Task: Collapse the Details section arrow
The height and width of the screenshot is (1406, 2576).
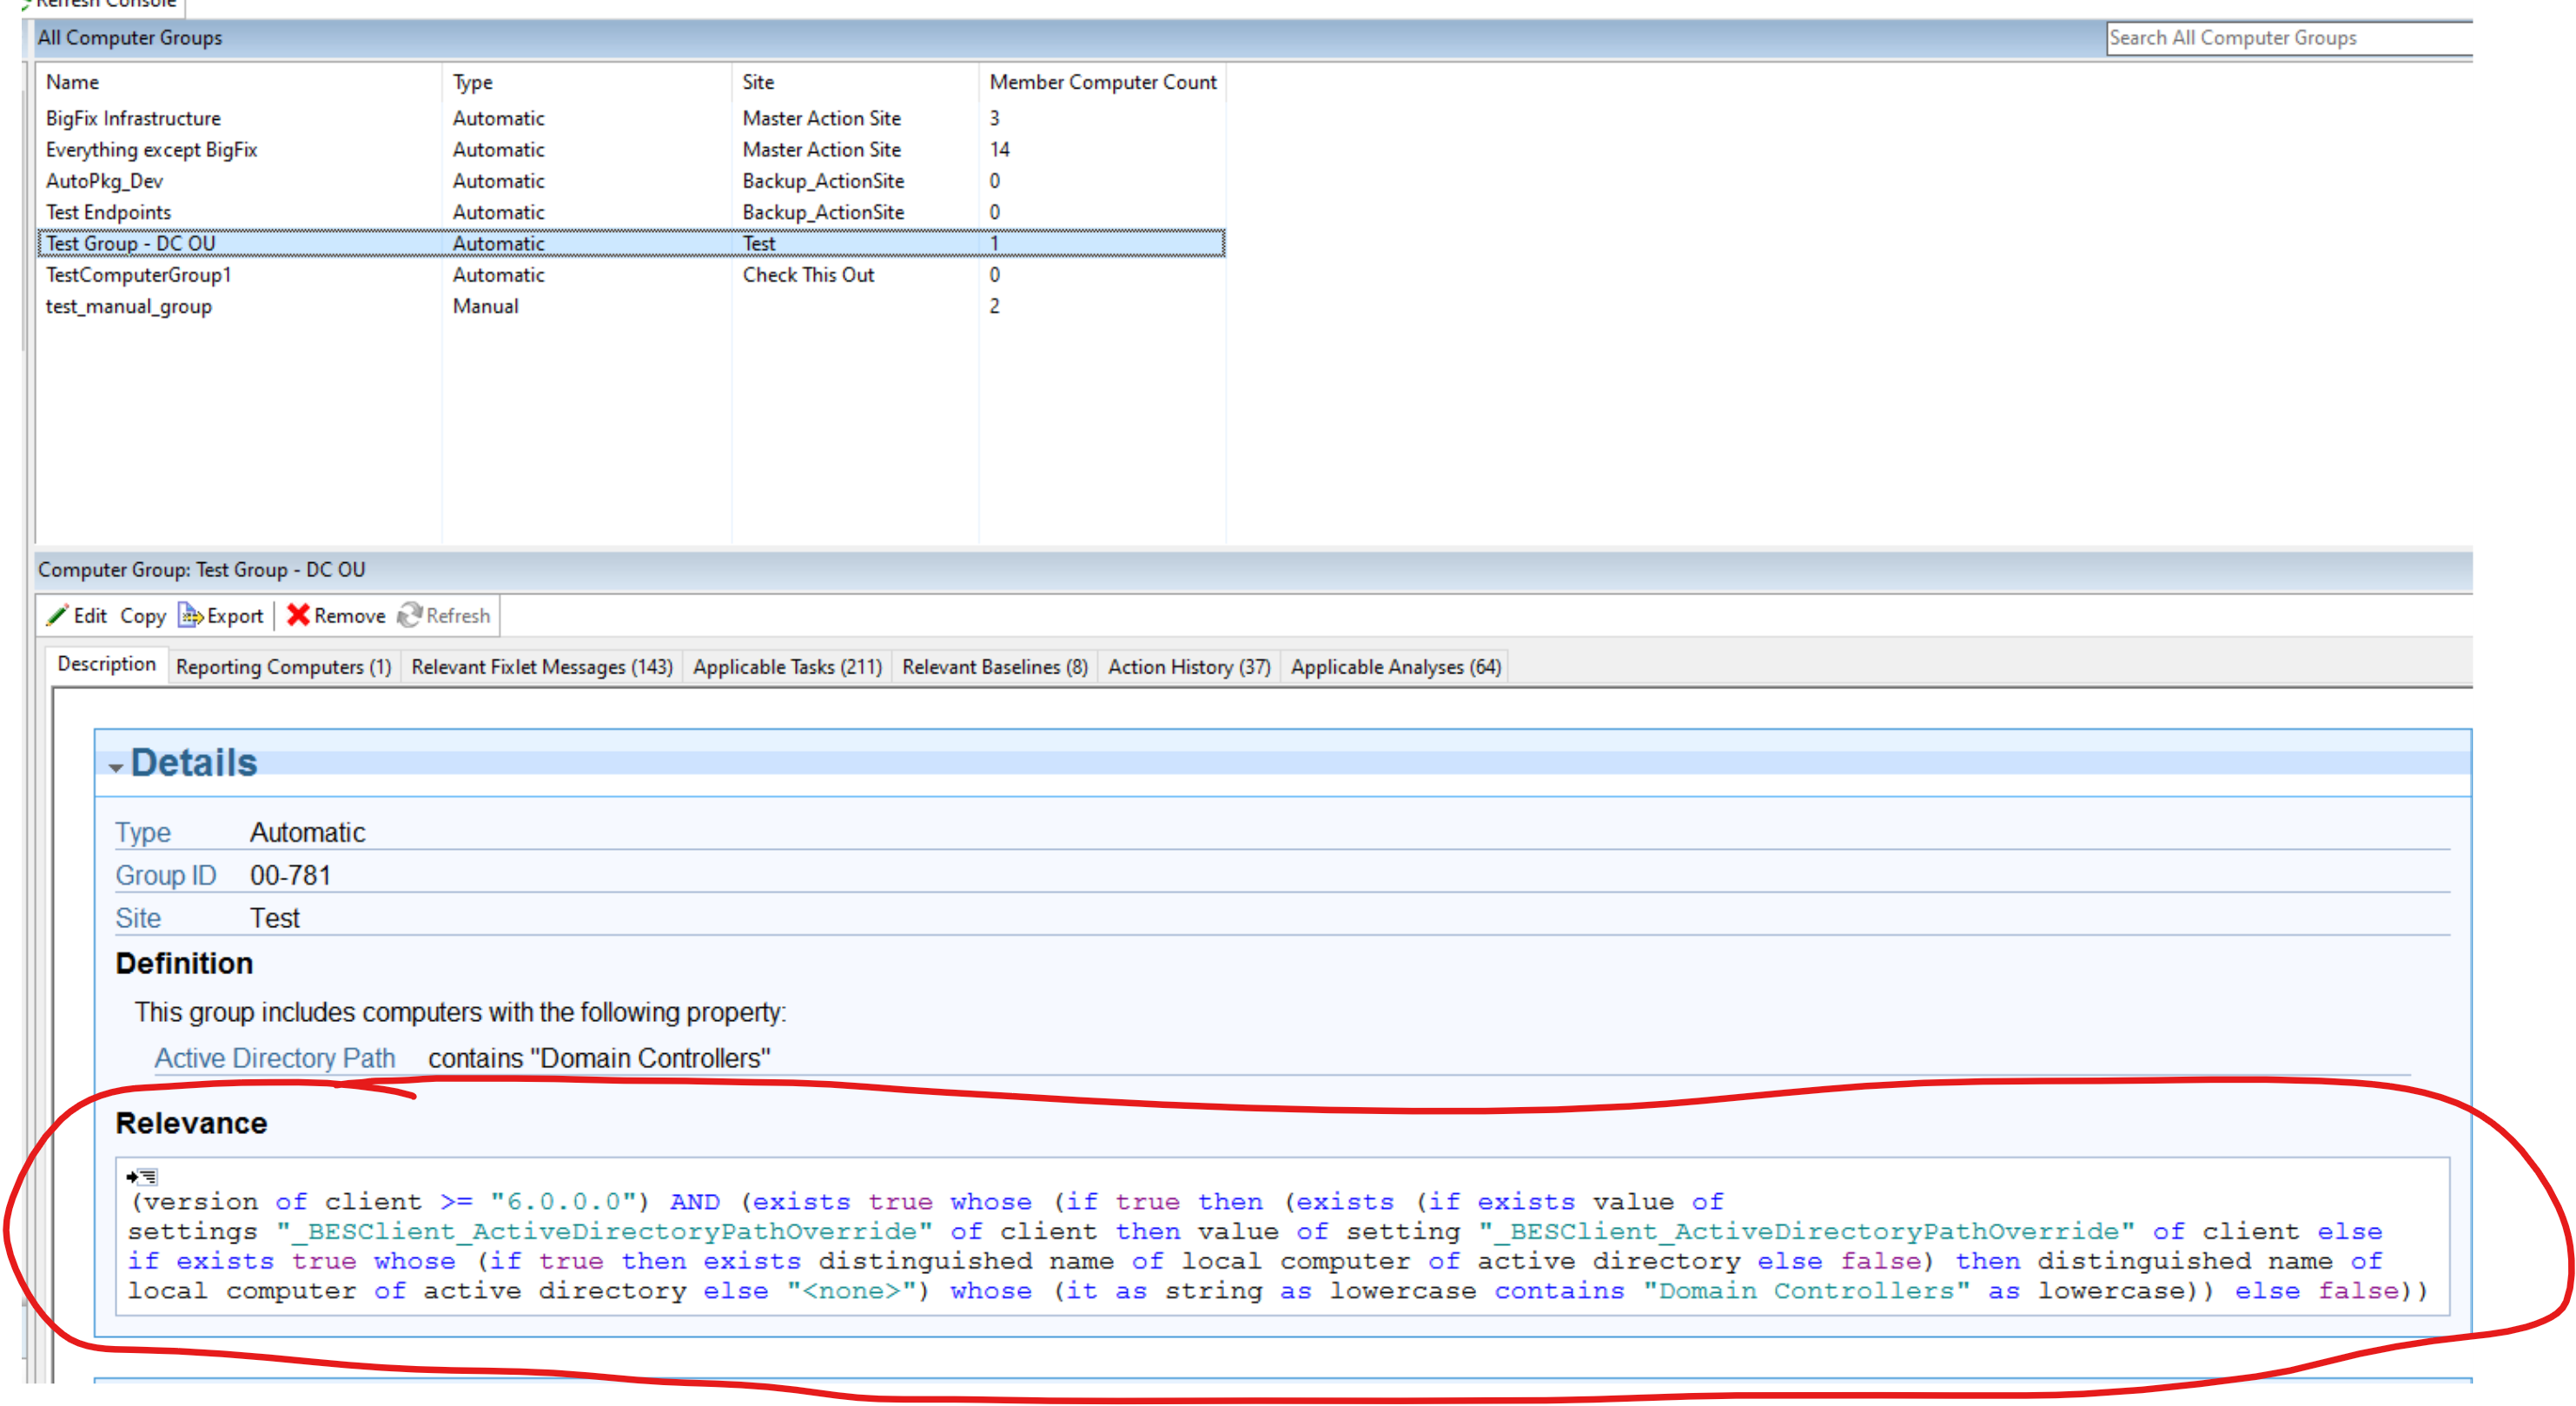Action: click(x=116, y=767)
